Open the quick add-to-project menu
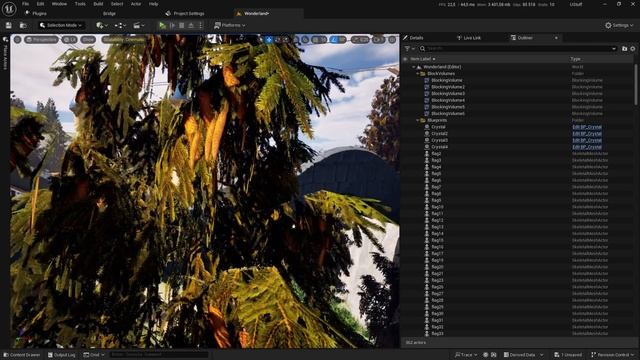640x360 pixels. pos(102,25)
